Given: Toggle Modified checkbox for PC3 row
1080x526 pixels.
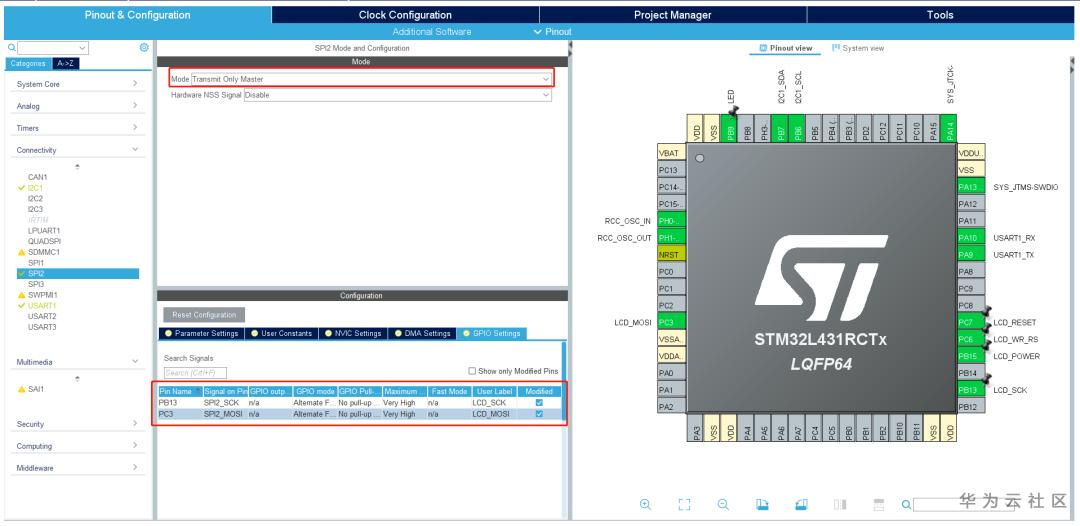Looking at the screenshot, I should click(x=539, y=414).
